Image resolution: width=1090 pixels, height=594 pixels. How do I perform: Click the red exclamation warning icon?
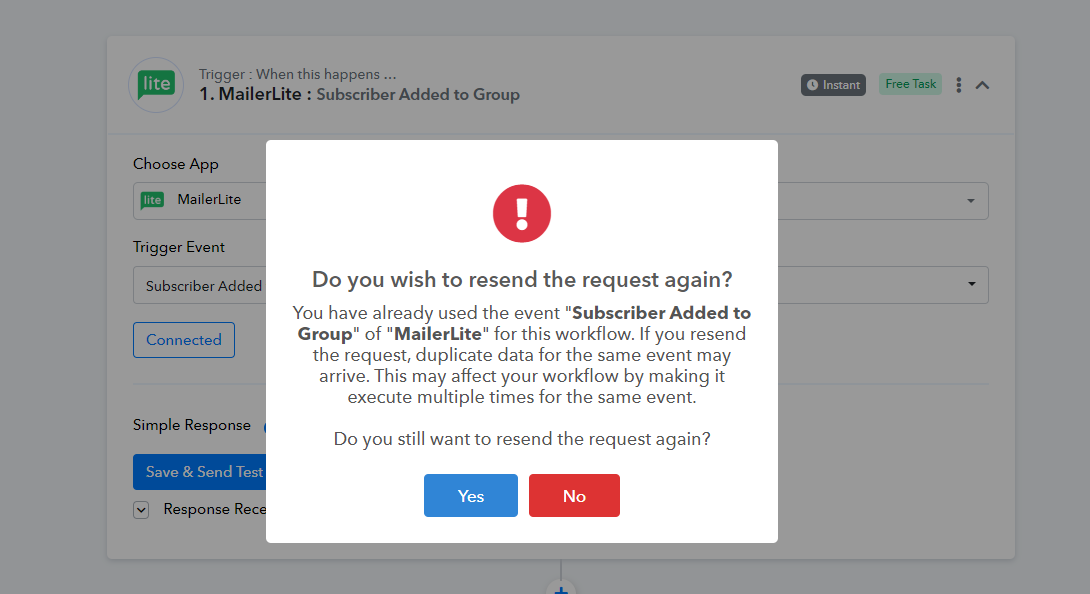tap(521, 214)
